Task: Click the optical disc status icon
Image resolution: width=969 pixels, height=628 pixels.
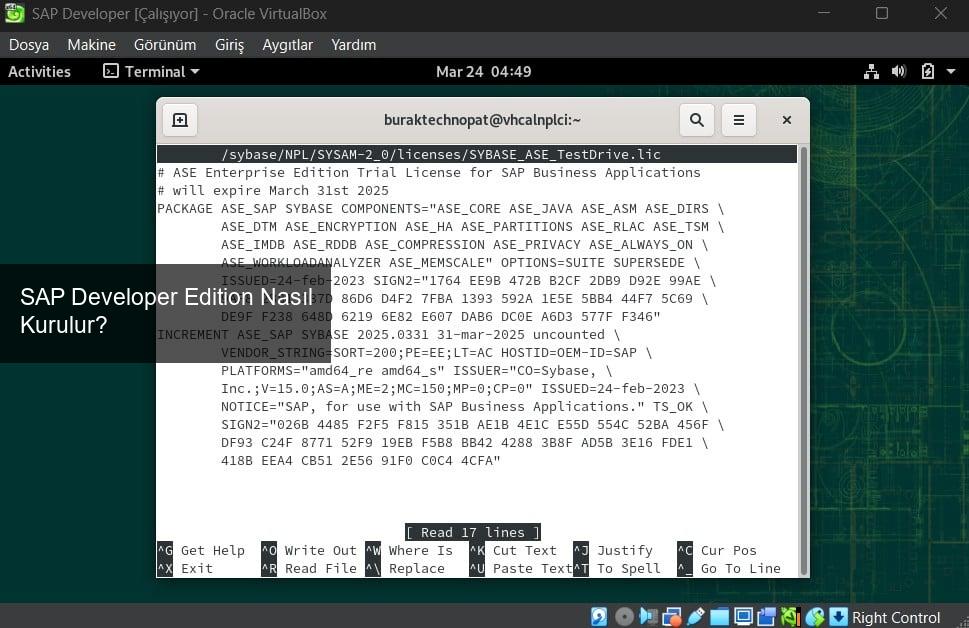Action: click(624, 617)
